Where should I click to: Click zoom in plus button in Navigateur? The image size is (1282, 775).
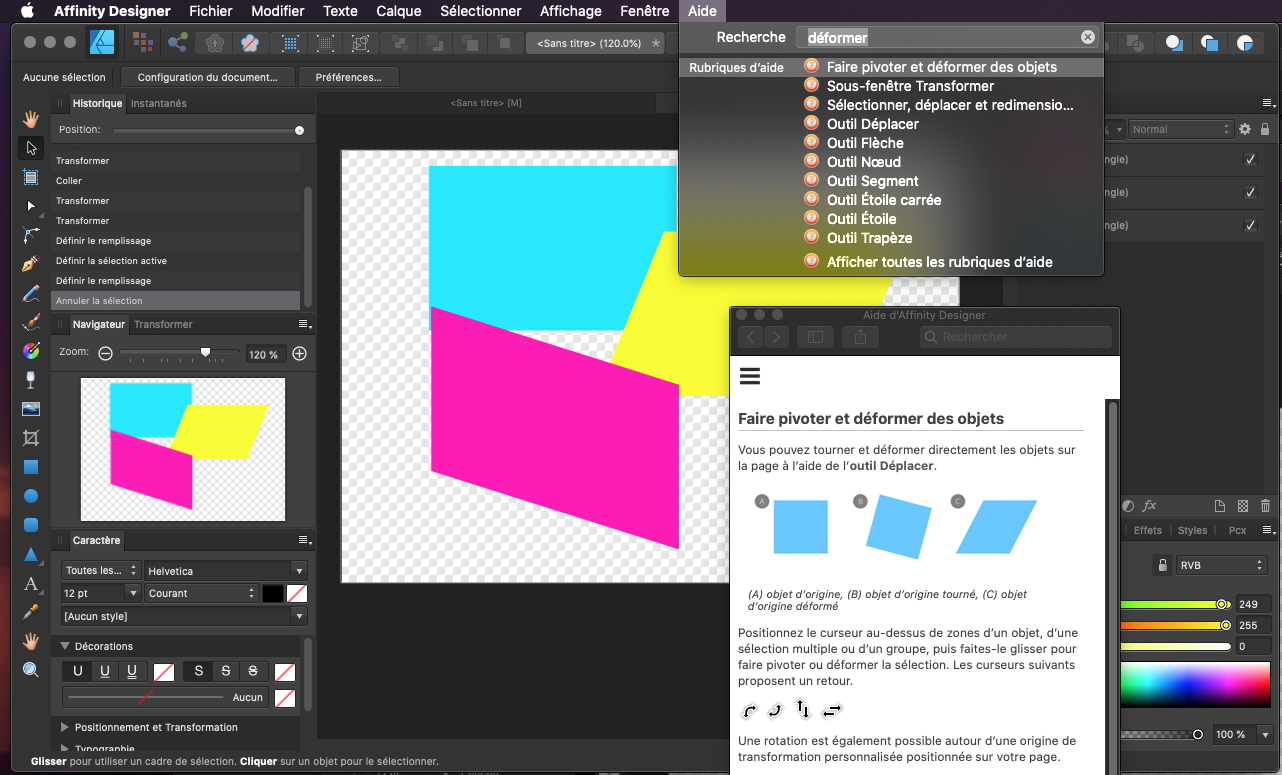[299, 354]
